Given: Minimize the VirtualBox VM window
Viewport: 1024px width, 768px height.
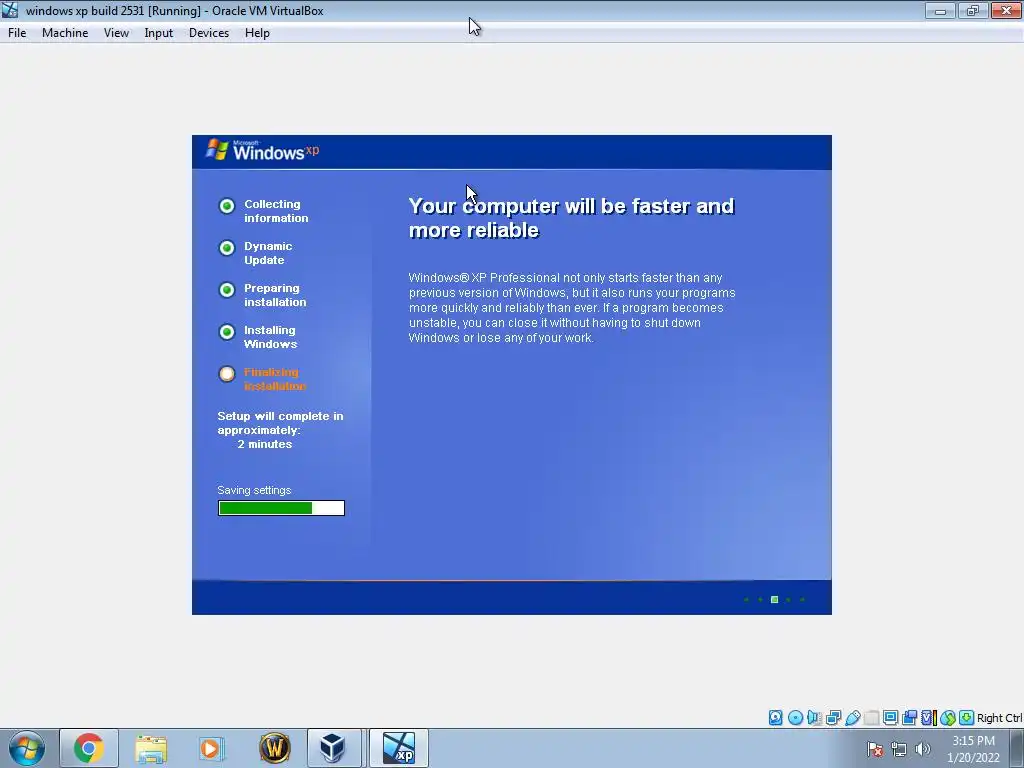Looking at the screenshot, I should [x=940, y=10].
